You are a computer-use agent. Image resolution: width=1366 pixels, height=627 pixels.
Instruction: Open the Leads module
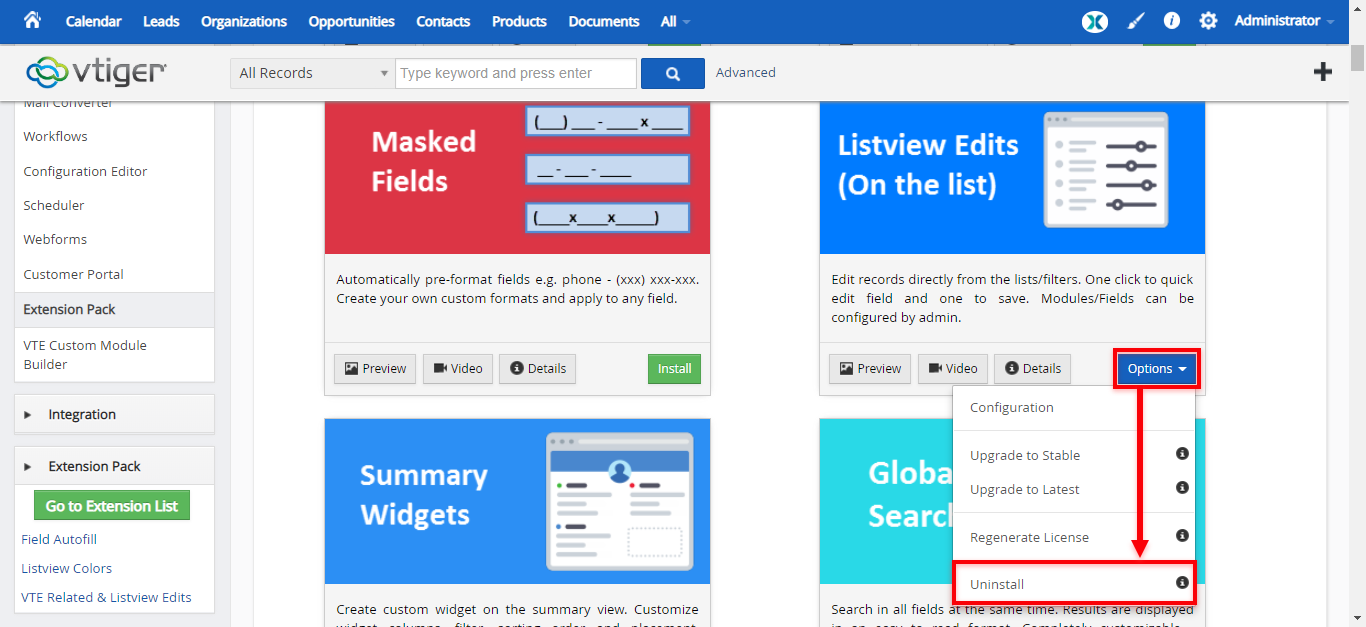pos(161,21)
